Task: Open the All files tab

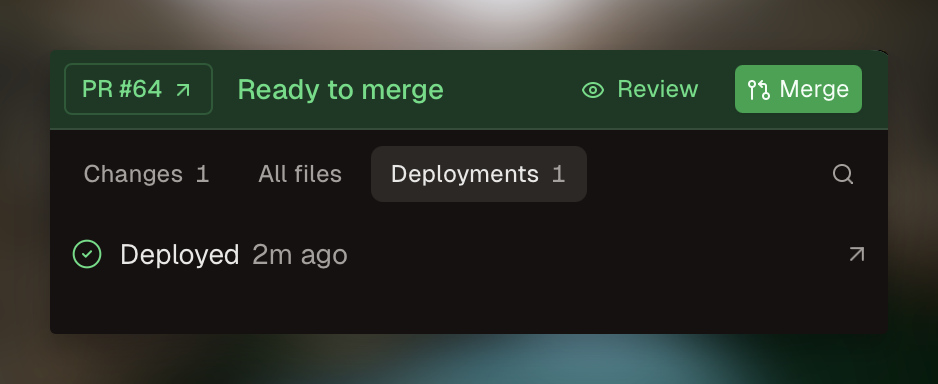Action: pyautogui.click(x=300, y=174)
